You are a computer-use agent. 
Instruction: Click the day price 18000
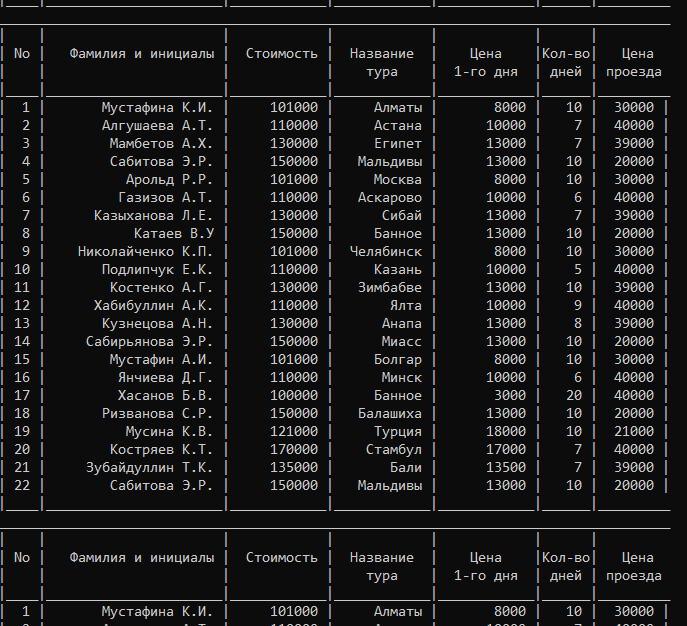pos(506,431)
